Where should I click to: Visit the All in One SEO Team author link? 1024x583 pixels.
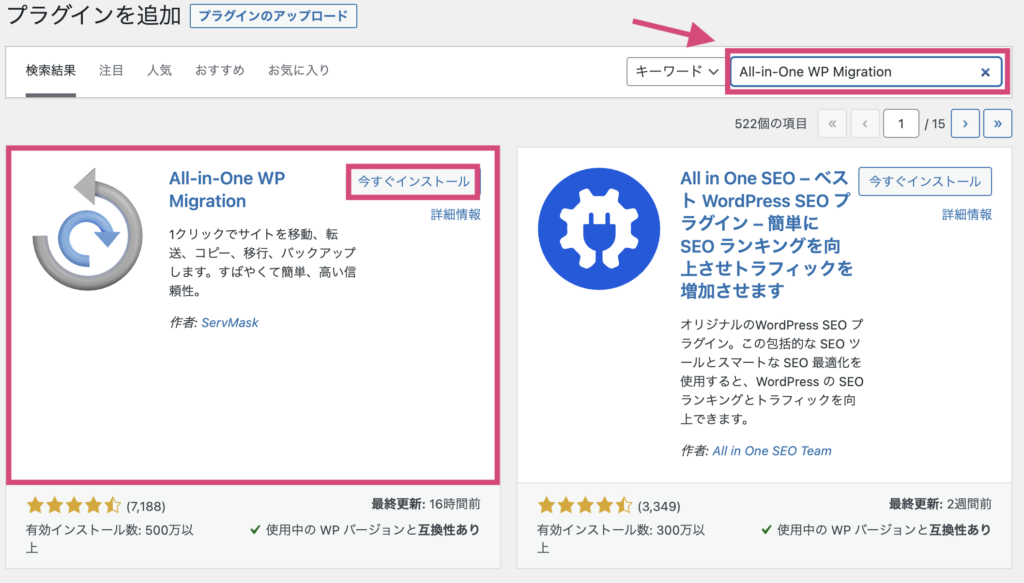(772, 450)
